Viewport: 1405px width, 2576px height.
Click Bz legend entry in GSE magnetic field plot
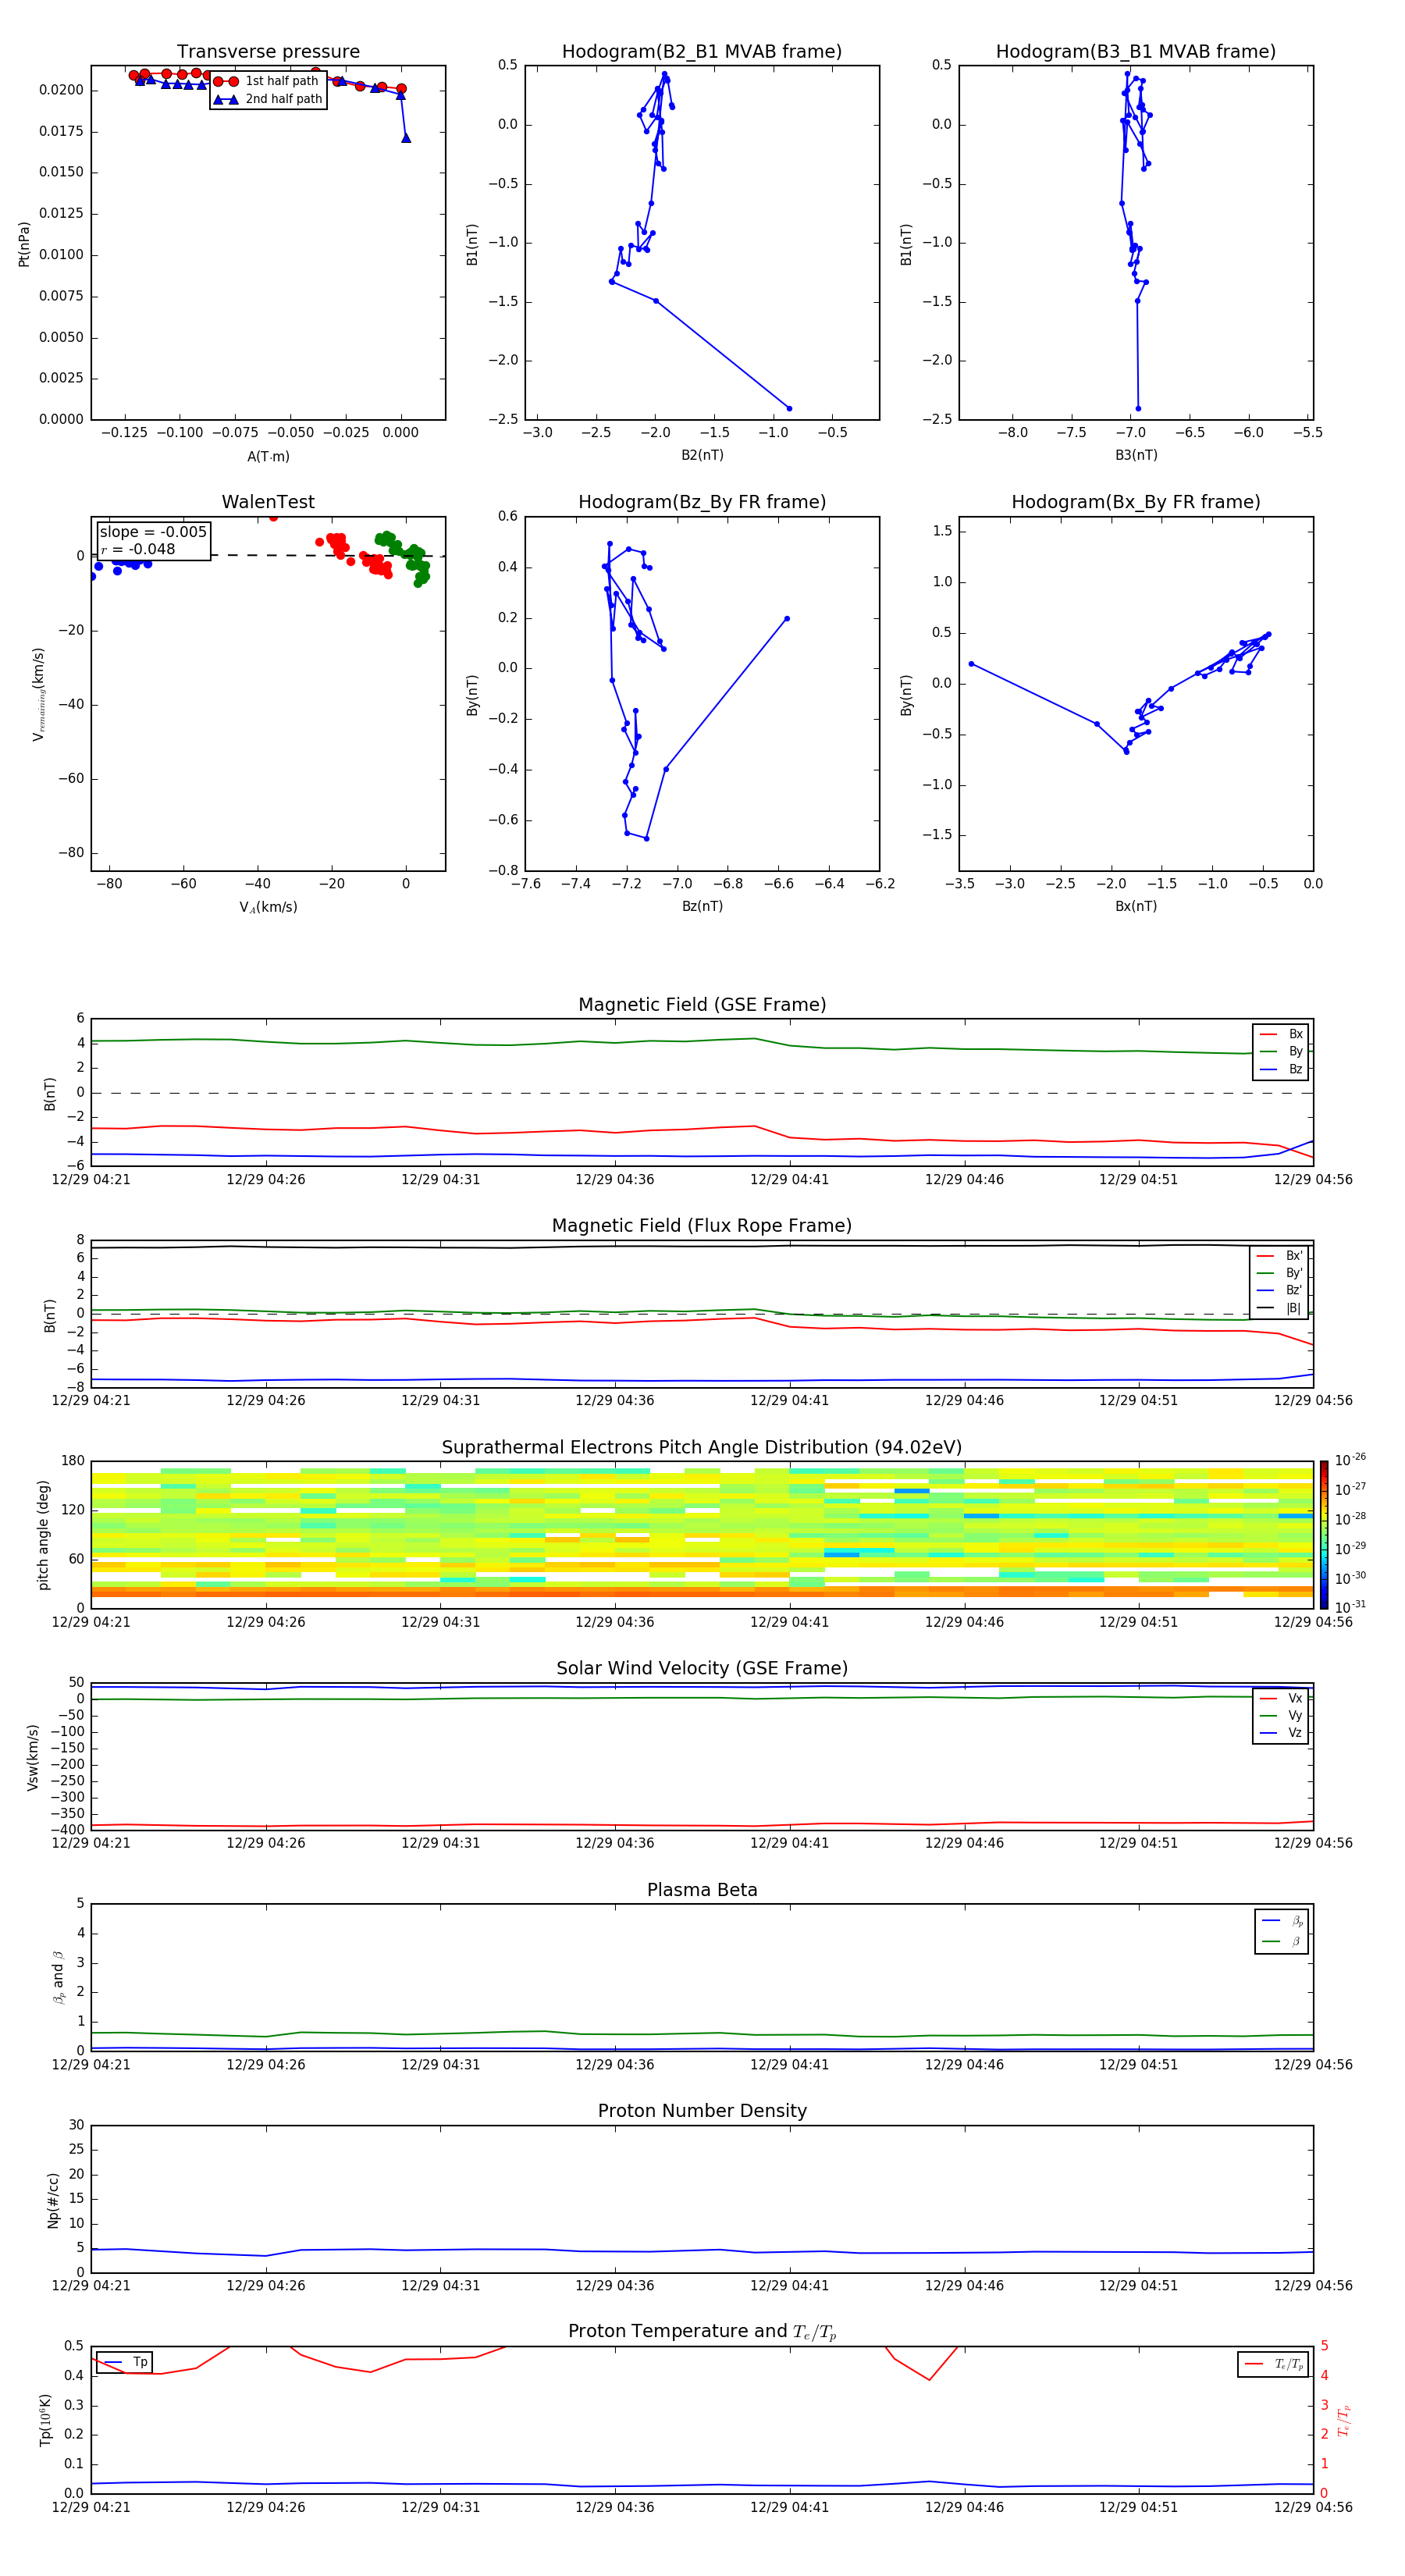[x=1282, y=1069]
